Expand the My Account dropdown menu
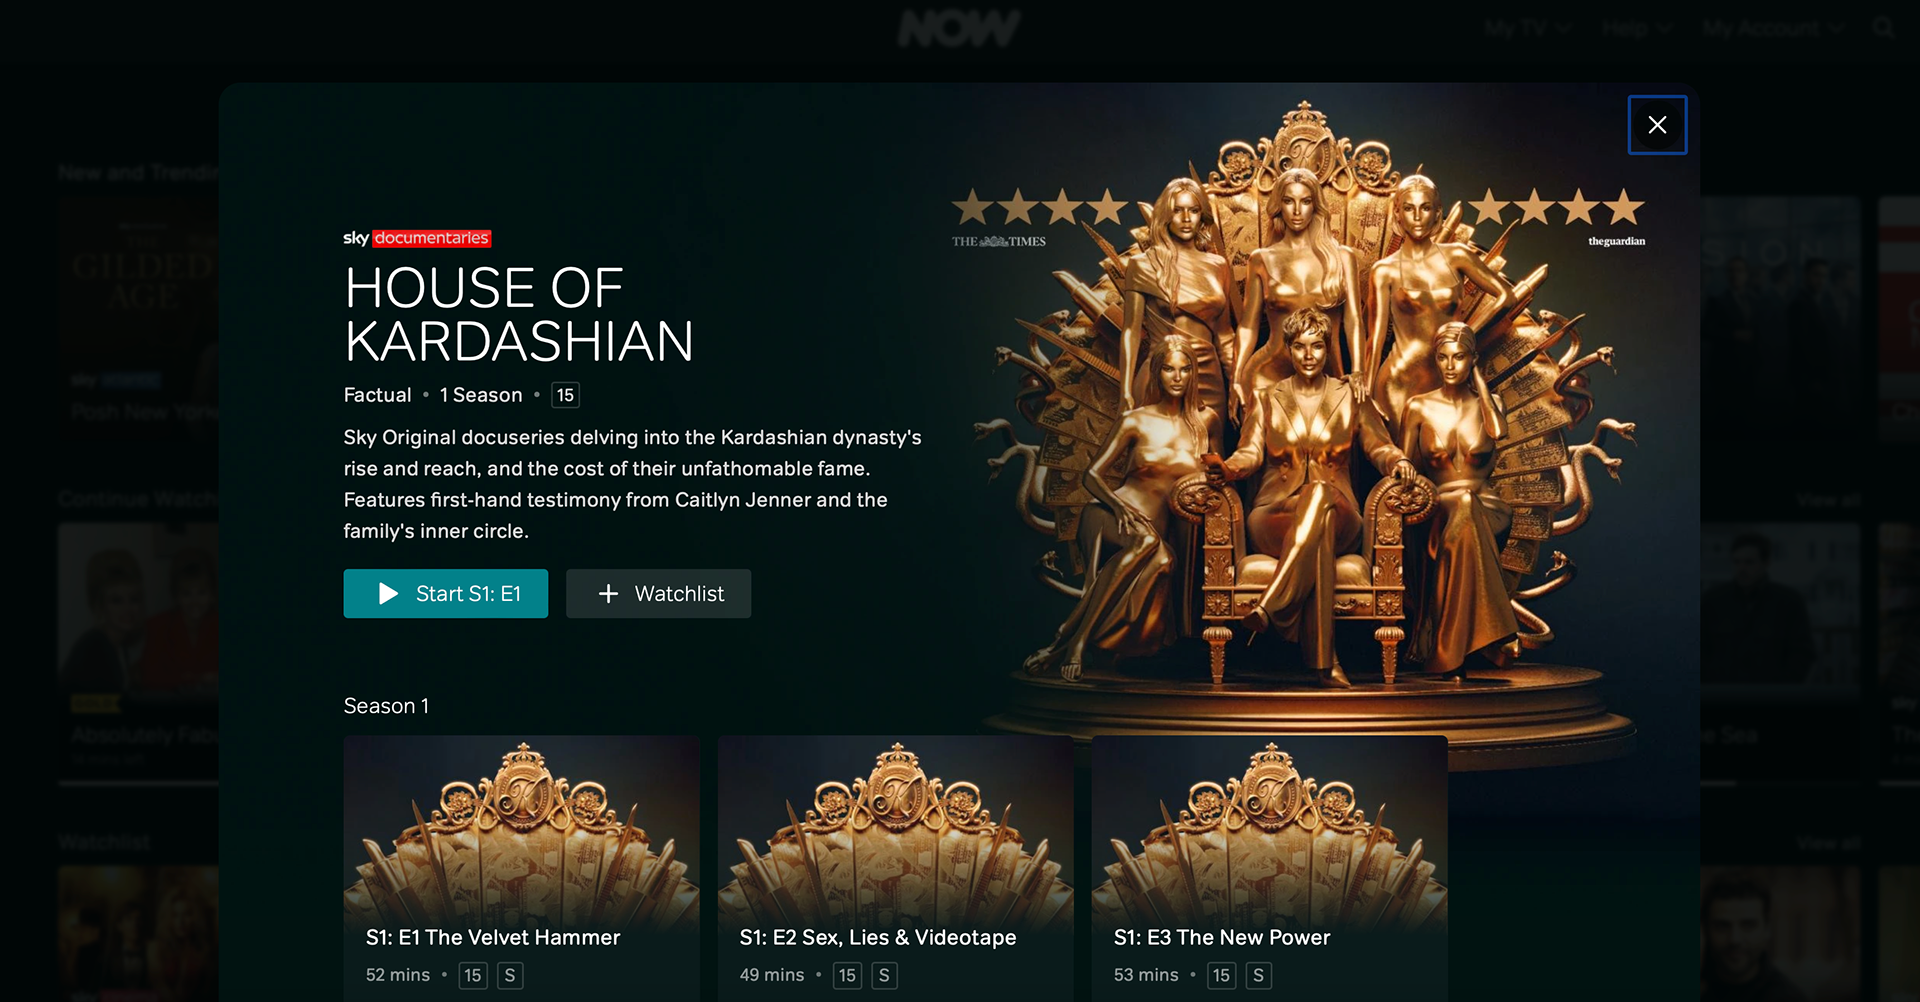The height and width of the screenshot is (1002, 1920). (1772, 29)
